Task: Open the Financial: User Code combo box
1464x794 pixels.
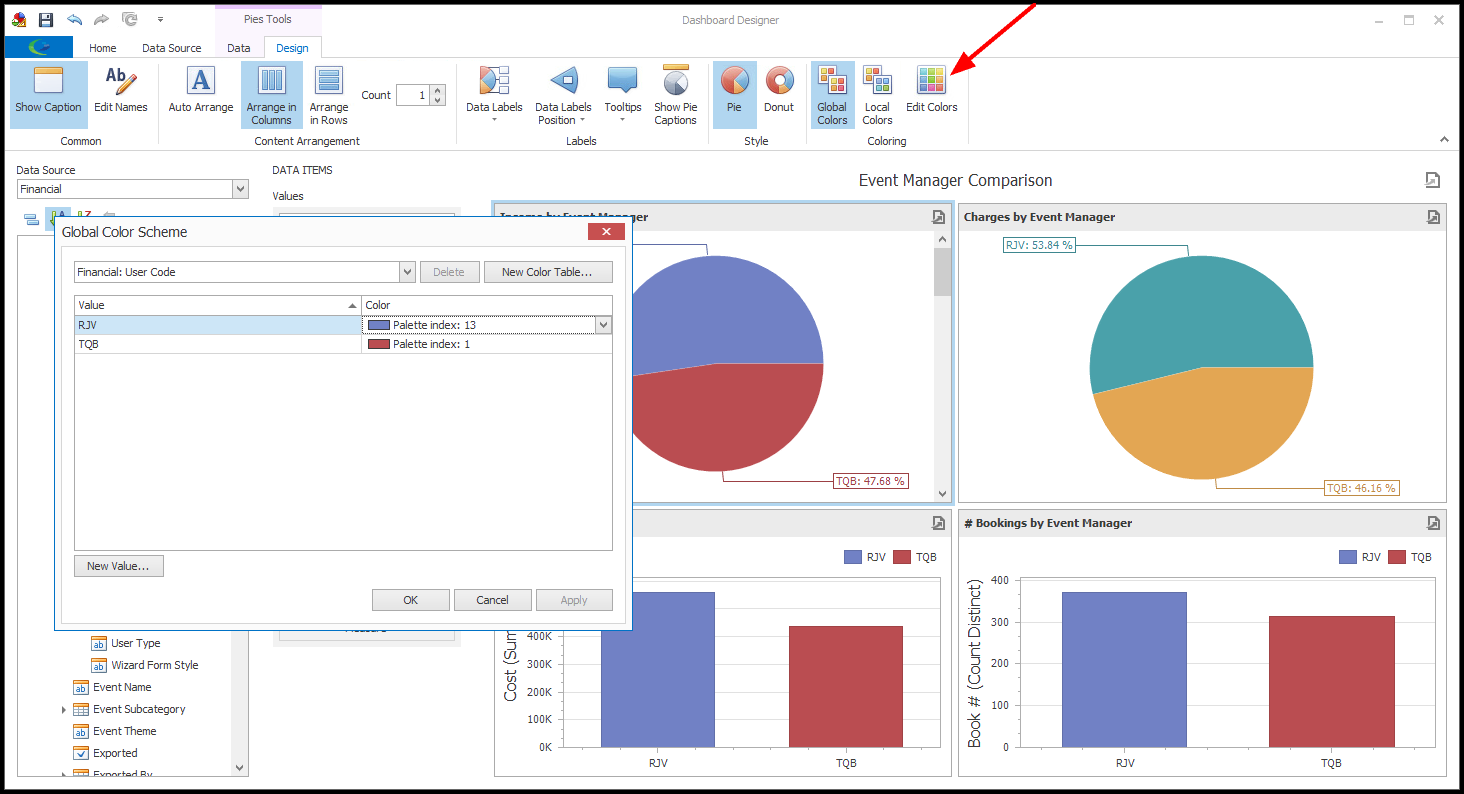Action: [244, 272]
